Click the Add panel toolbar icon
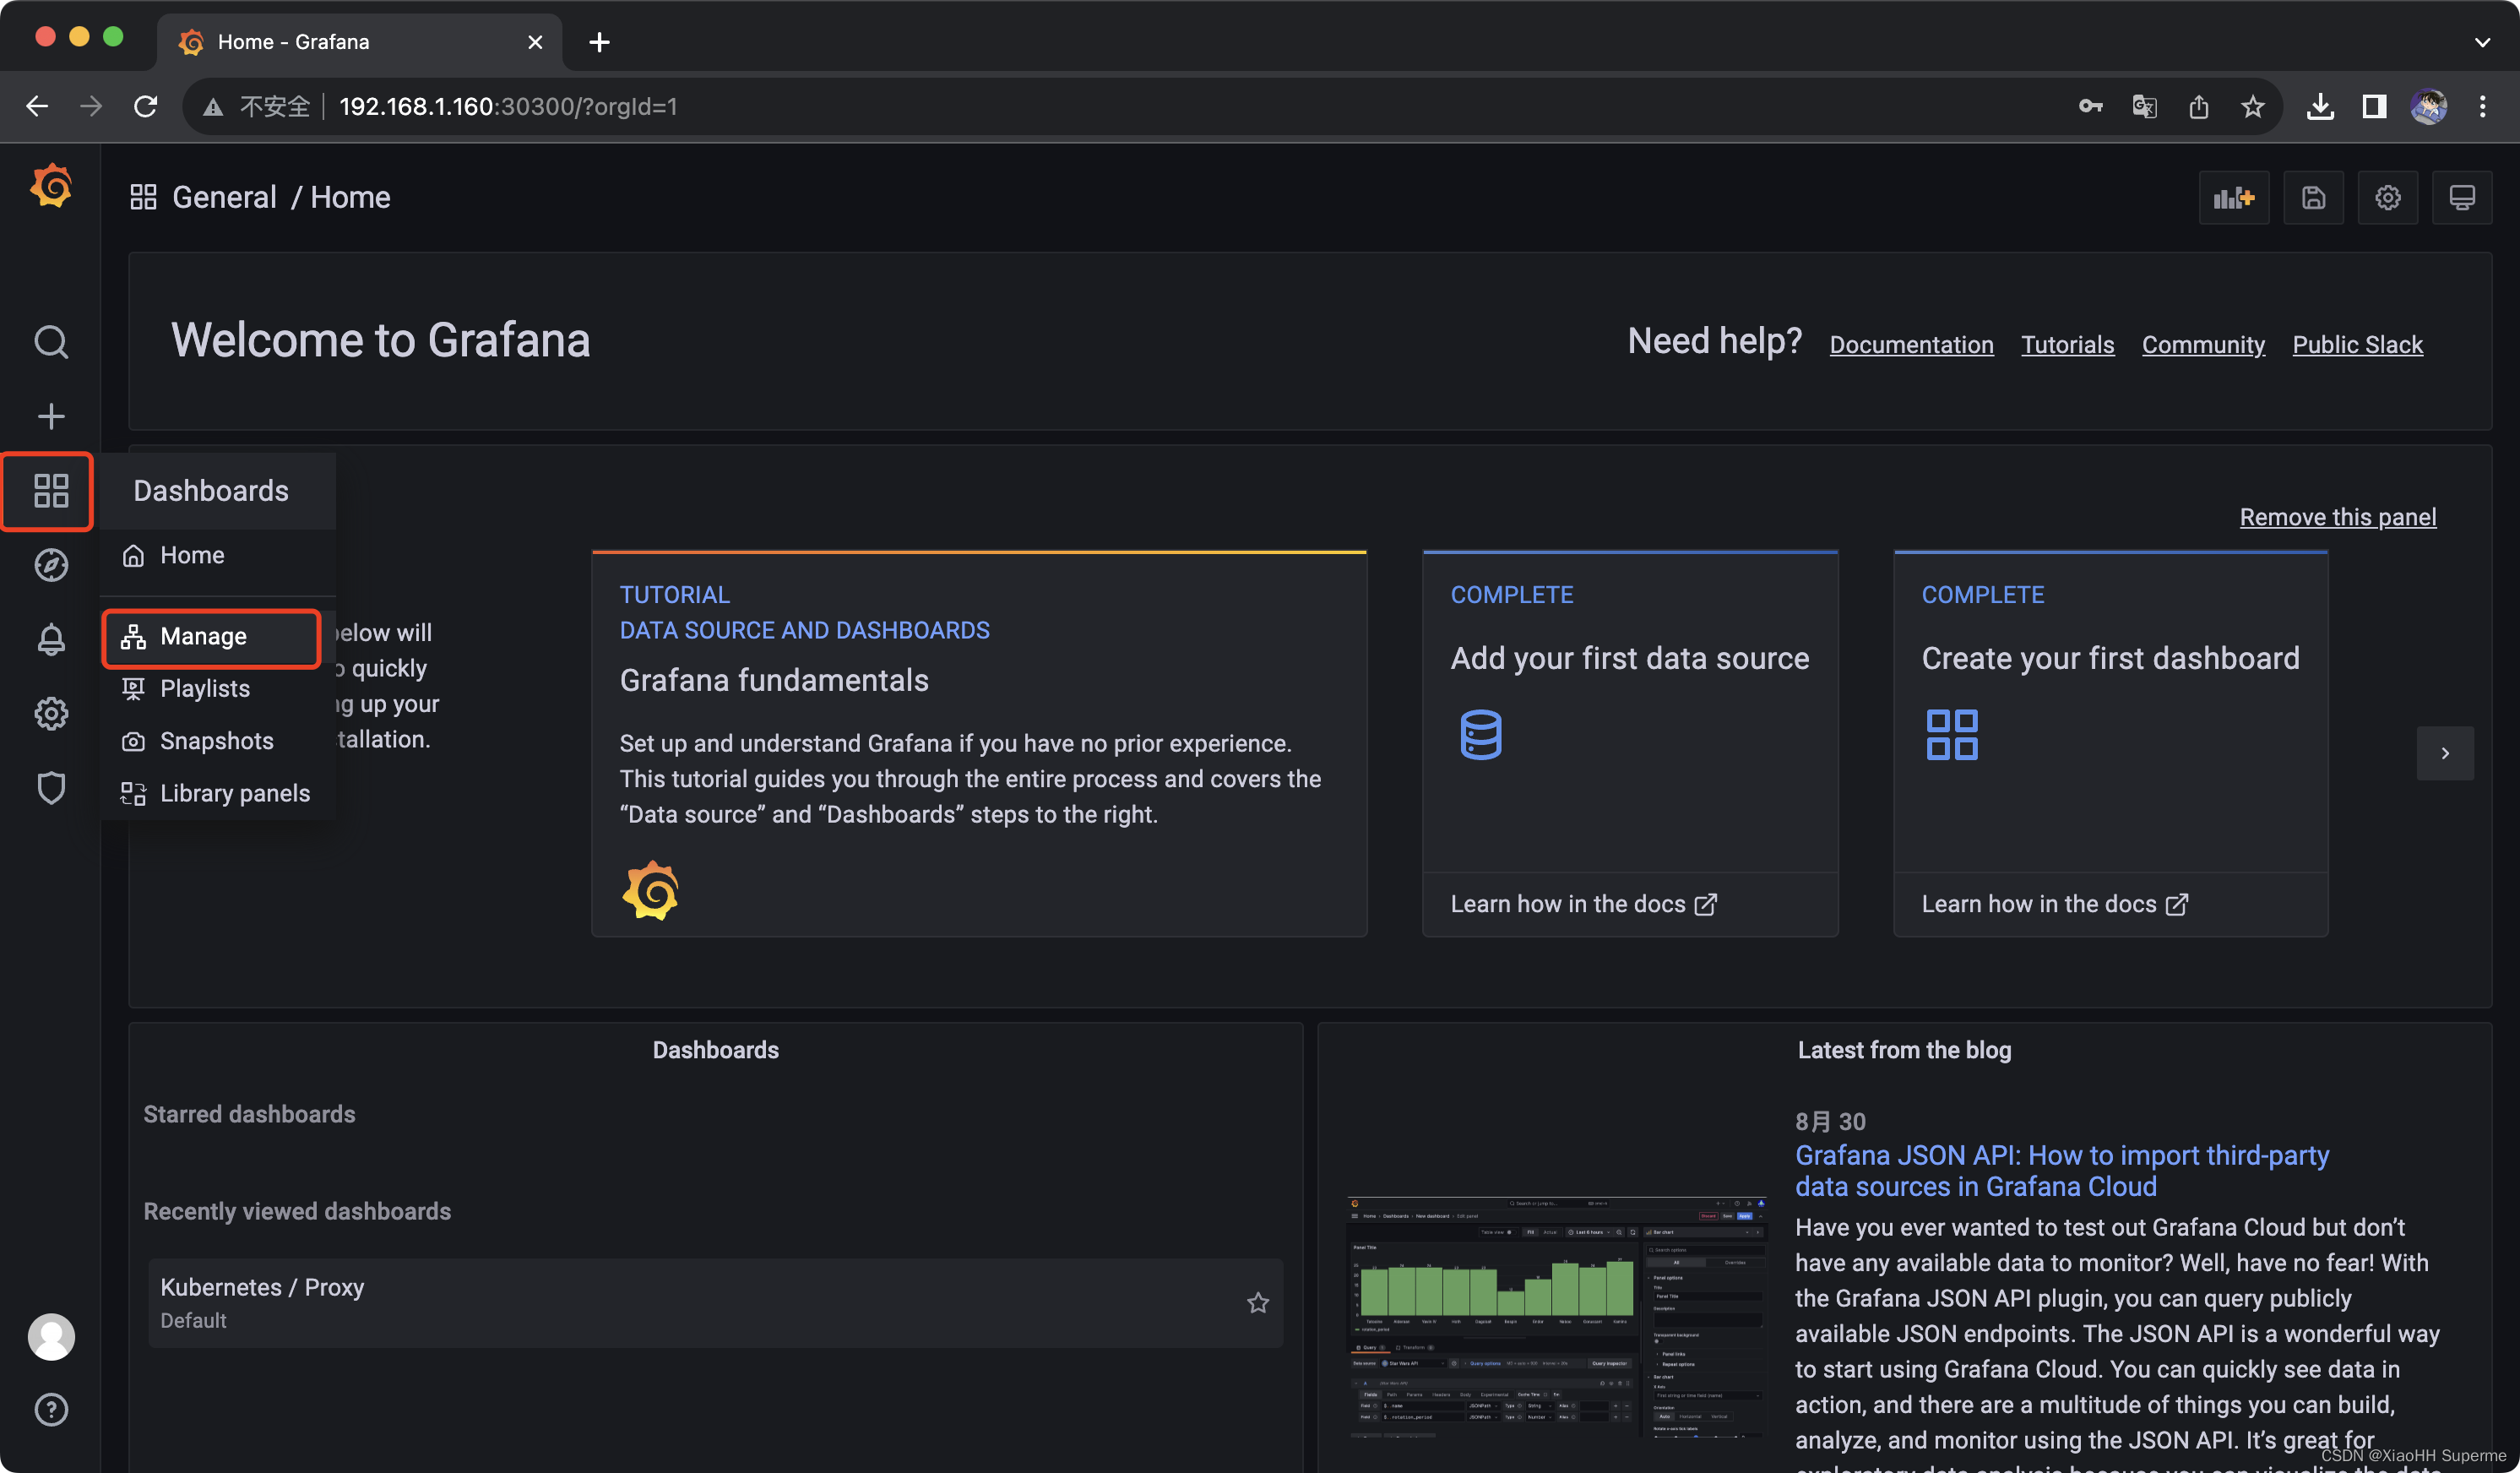 pyautogui.click(x=2233, y=197)
